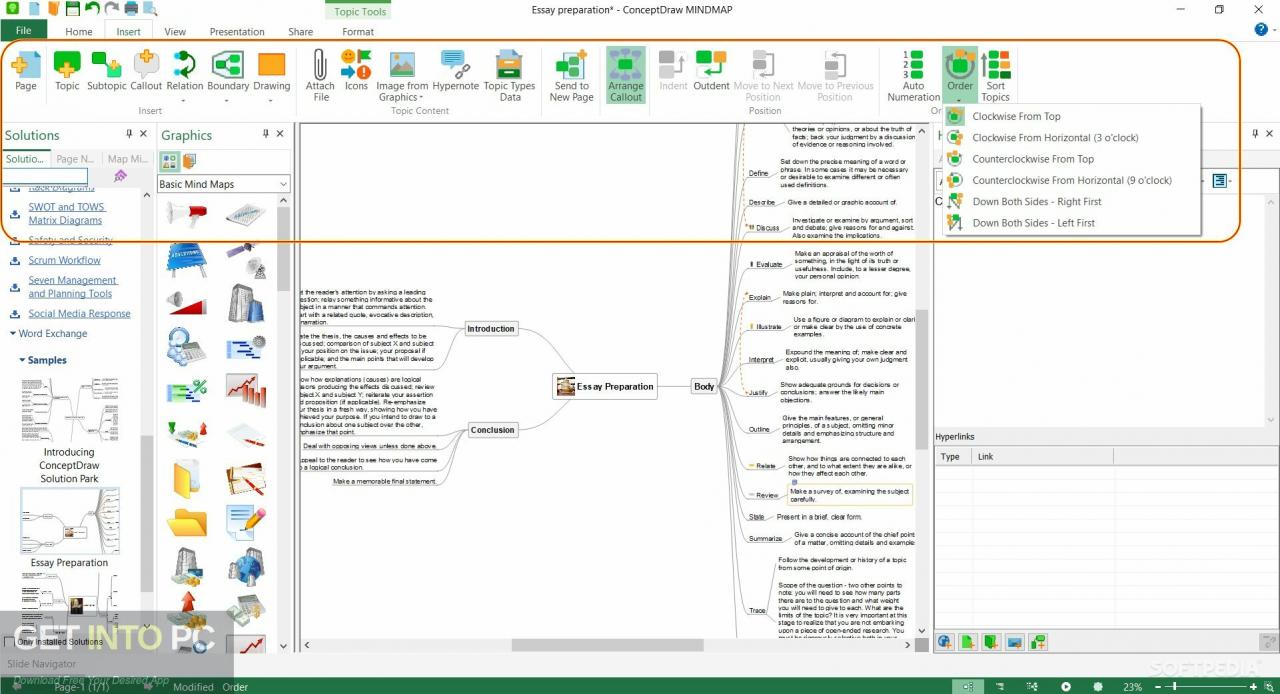The width and height of the screenshot is (1280, 694).
Task: Open SWOT and TOWS Matrix Diagrams link
Action: click(x=66, y=213)
